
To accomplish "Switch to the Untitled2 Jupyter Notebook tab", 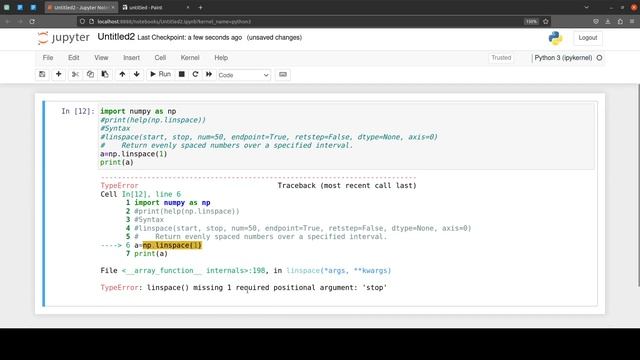I will (x=81, y=7).
